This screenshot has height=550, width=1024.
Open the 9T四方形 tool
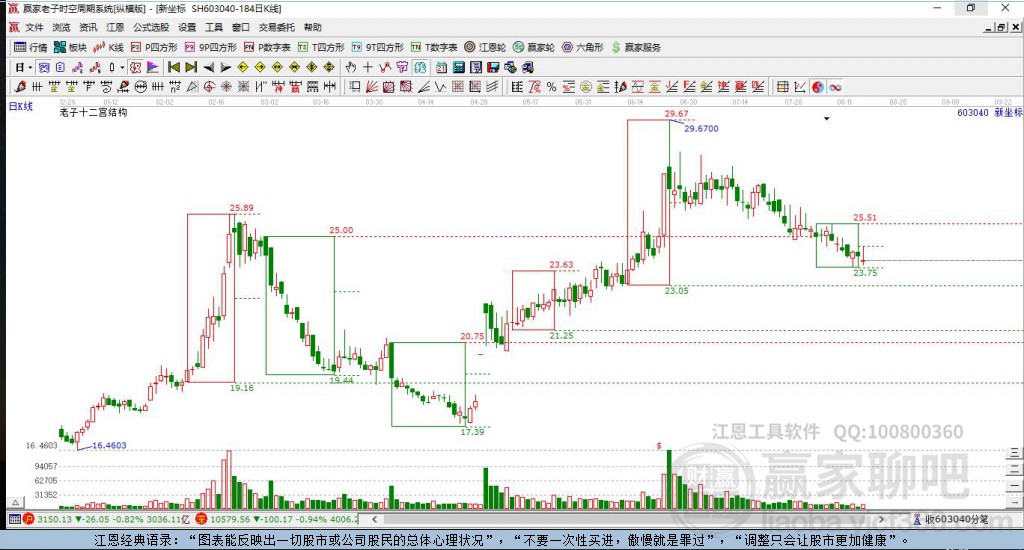(x=377, y=47)
